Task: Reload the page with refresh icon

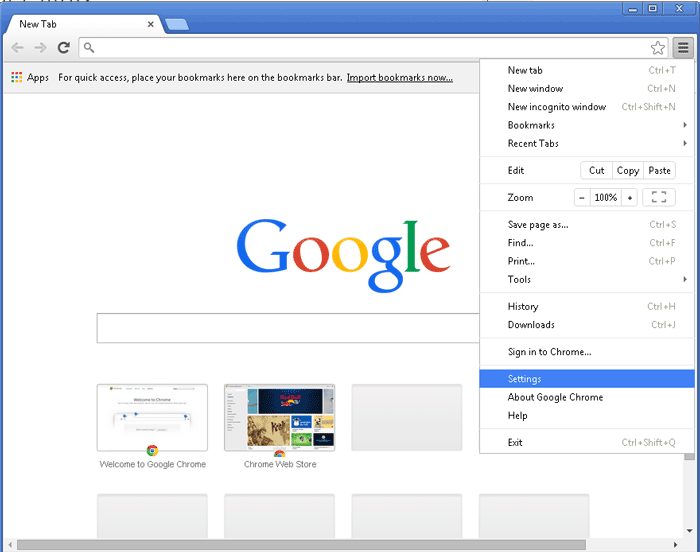Action: (x=64, y=47)
